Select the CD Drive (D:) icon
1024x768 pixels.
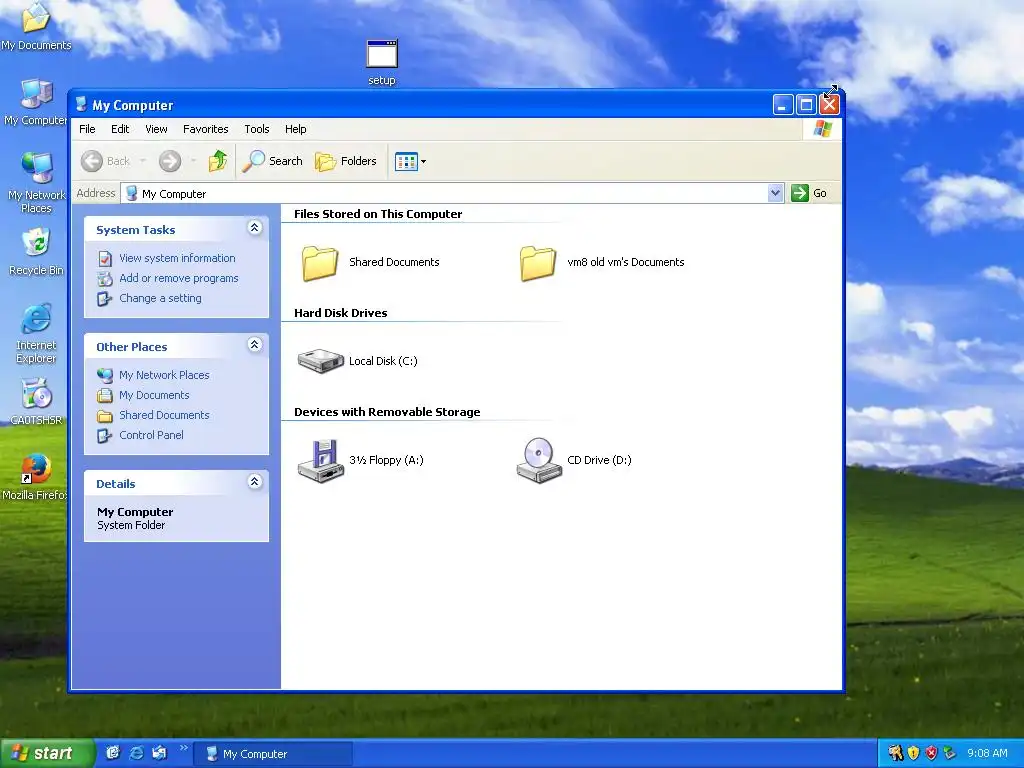539,460
